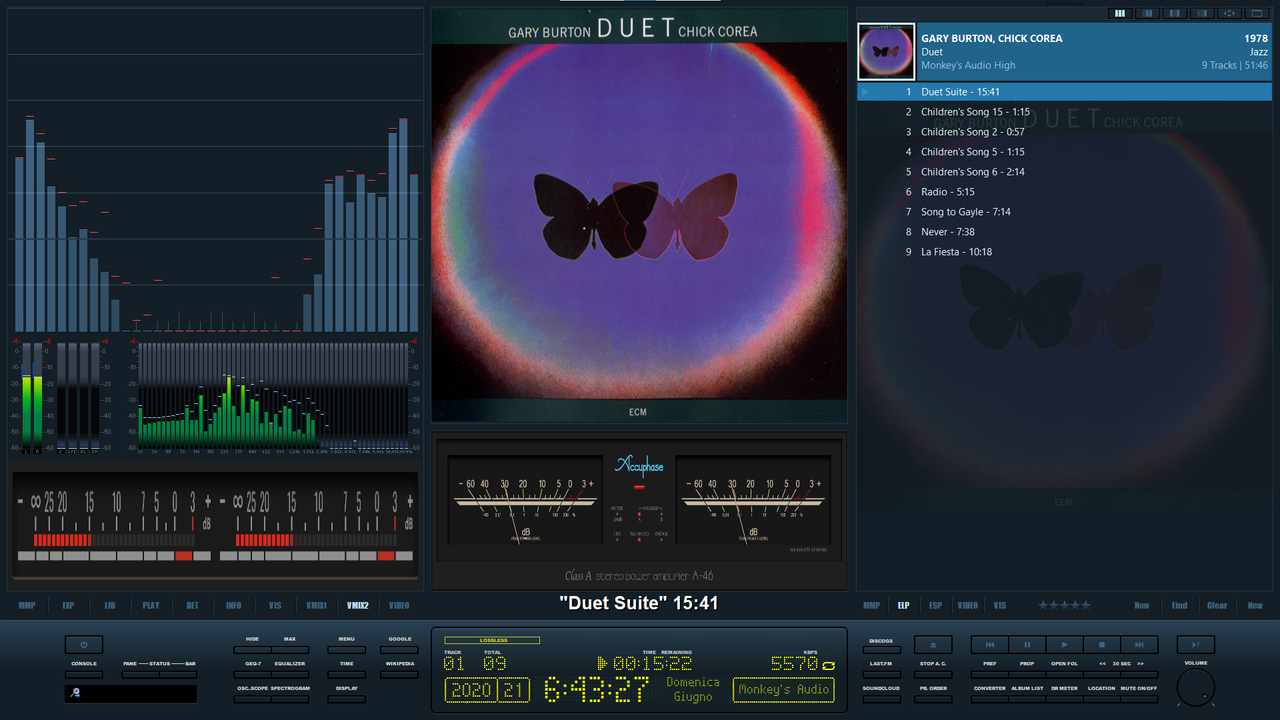Image resolution: width=1280 pixels, height=720 pixels.
Task: Click the black search input field
Action: [x=131, y=694]
